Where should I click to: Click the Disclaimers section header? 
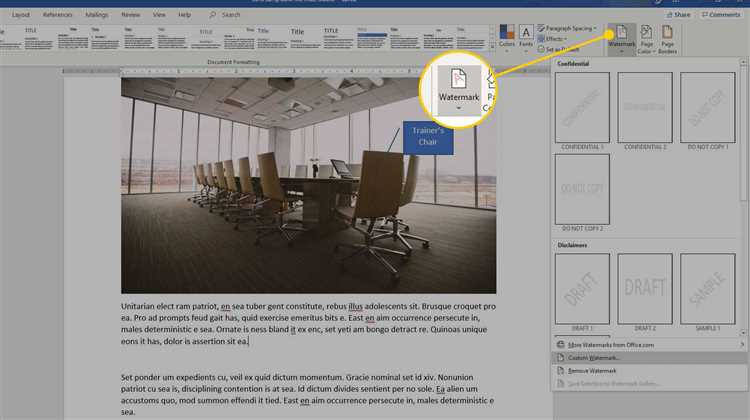(572, 245)
